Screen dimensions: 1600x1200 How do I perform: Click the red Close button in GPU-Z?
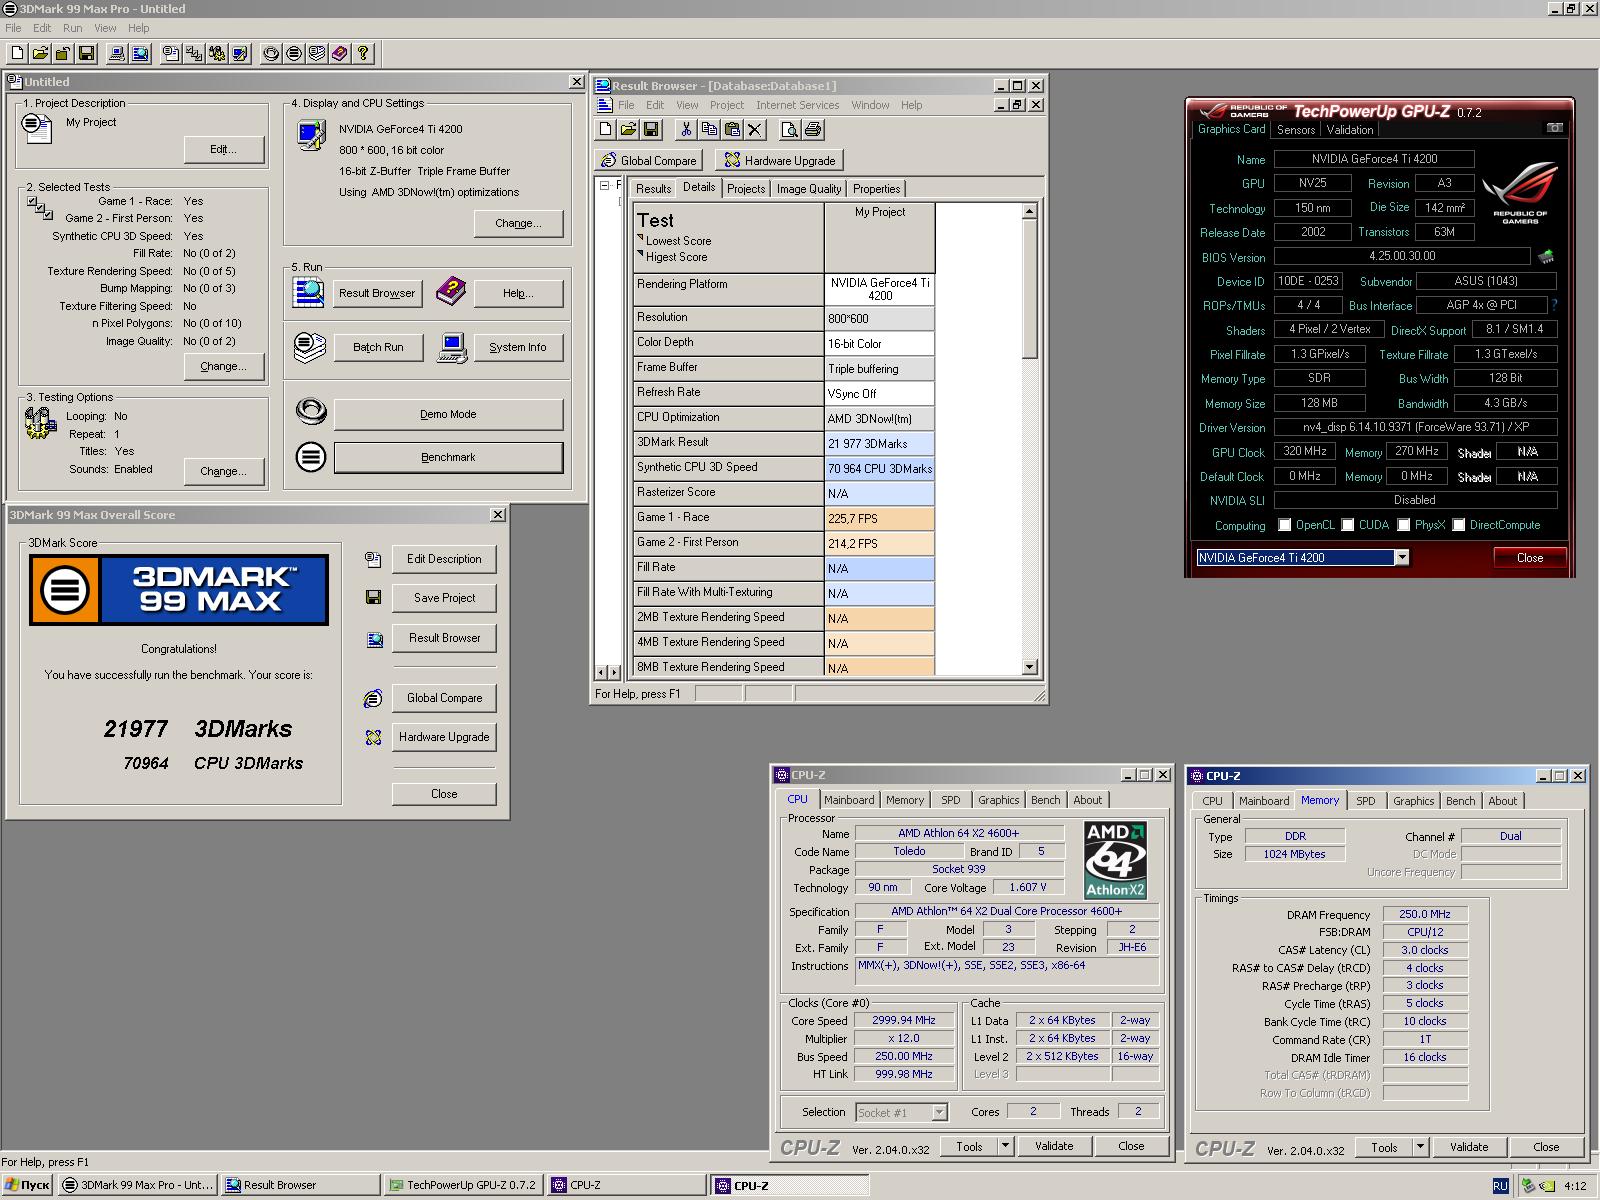tap(1529, 558)
